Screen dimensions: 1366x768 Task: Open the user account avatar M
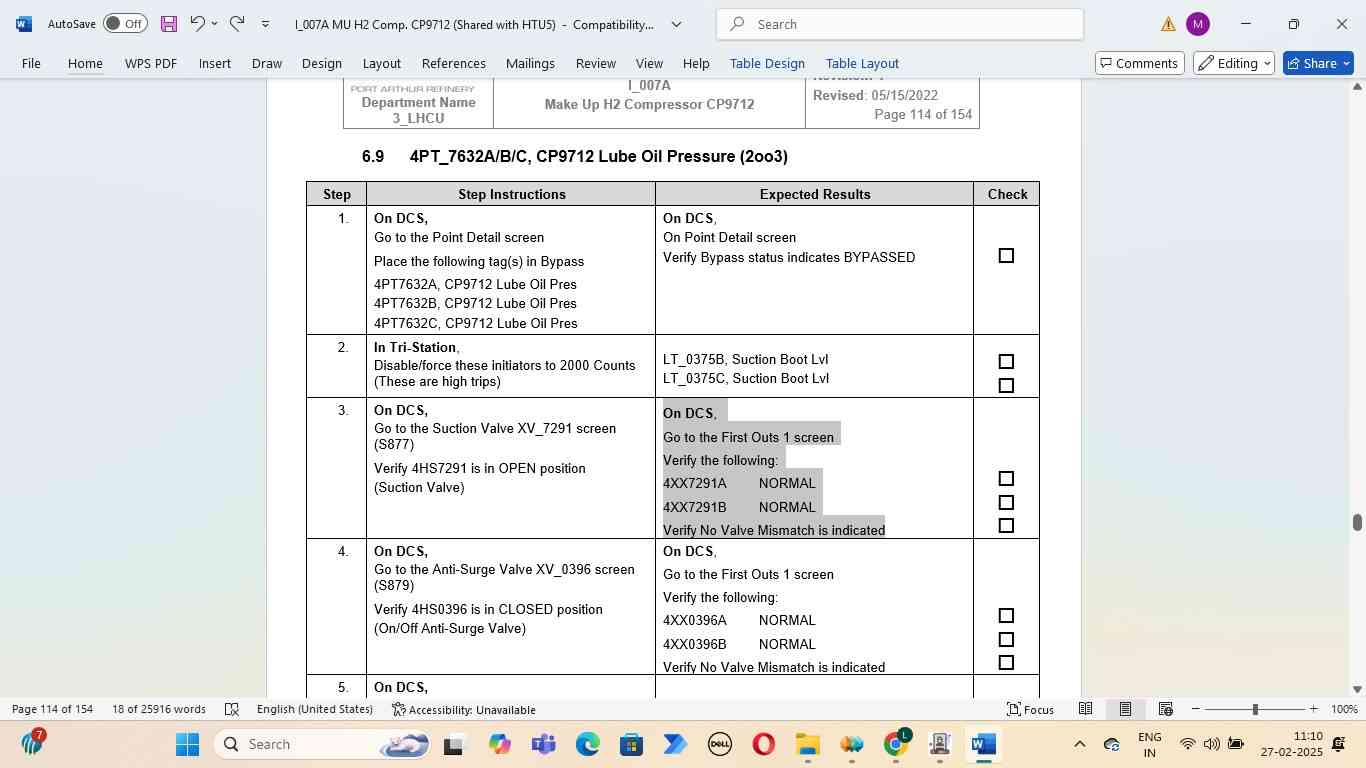1197,24
